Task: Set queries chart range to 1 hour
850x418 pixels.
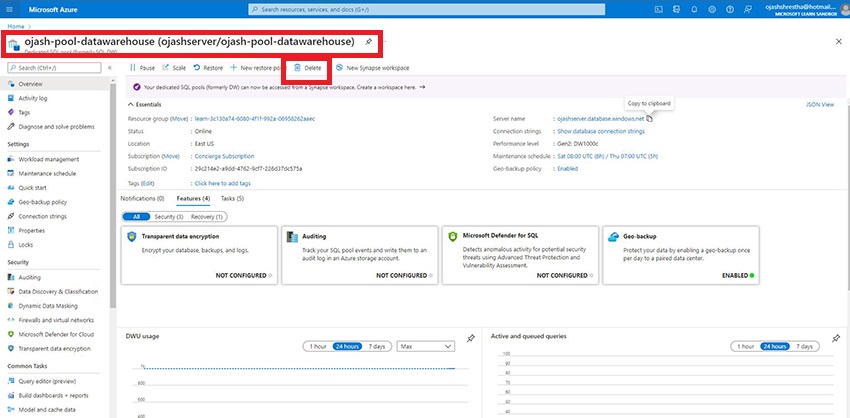Action: point(745,346)
